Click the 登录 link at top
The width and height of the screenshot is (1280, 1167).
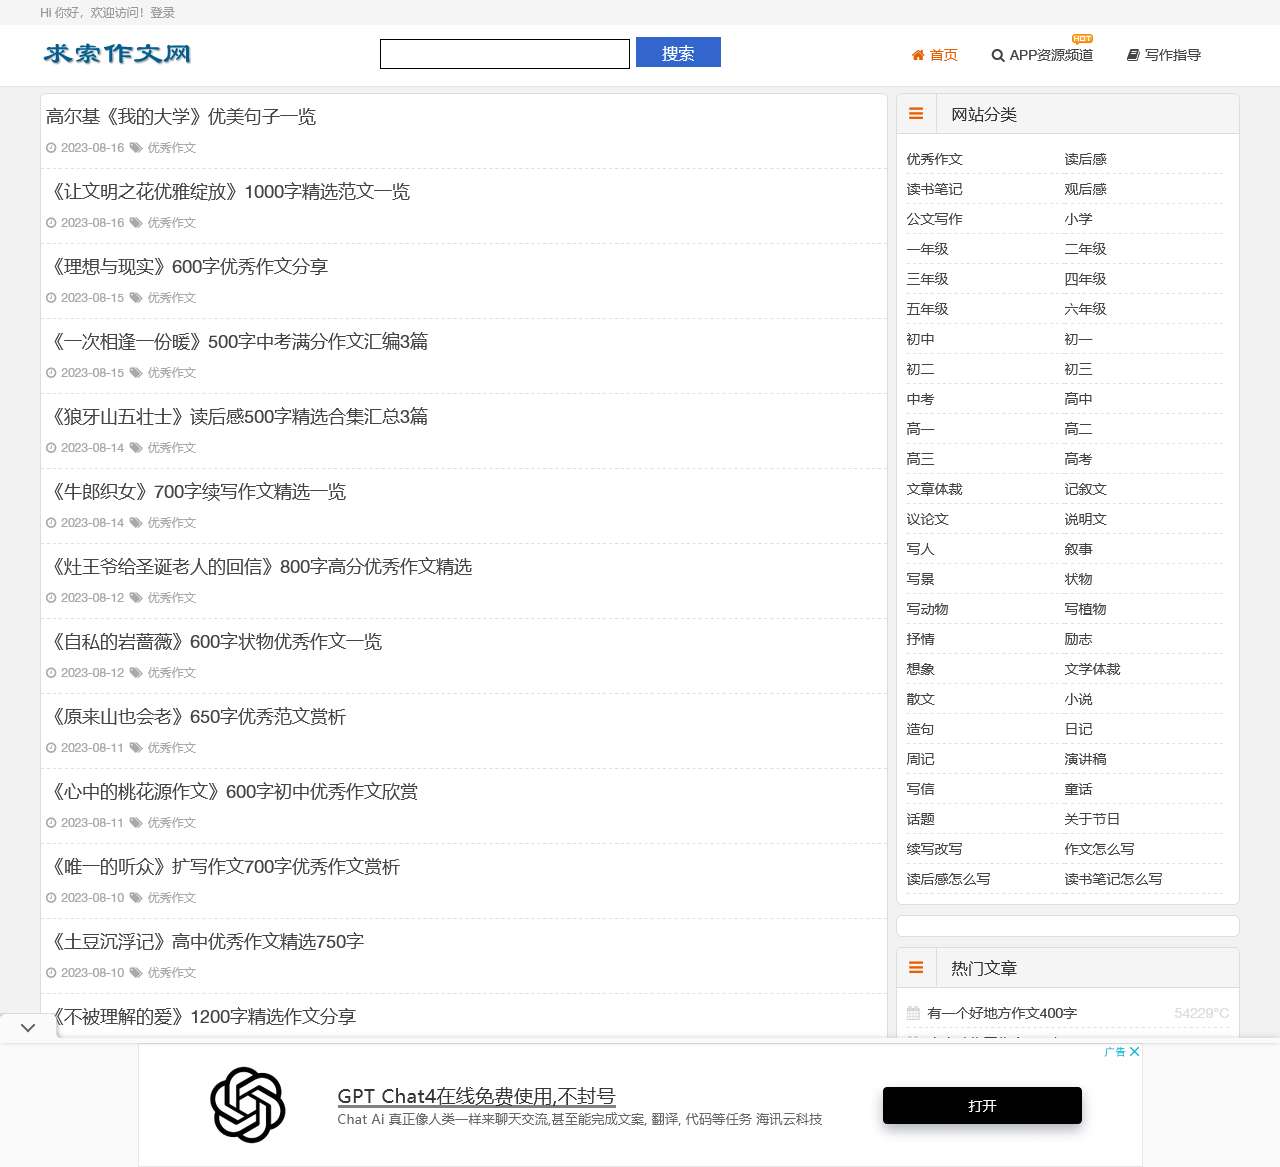[x=162, y=13]
